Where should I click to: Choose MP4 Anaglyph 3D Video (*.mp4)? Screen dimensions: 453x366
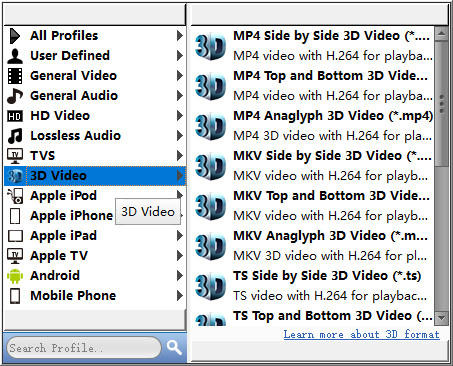pyautogui.click(x=313, y=126)
